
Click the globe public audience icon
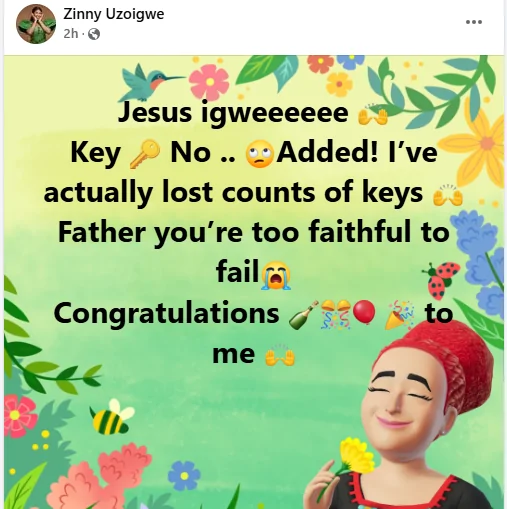(94, 34)
